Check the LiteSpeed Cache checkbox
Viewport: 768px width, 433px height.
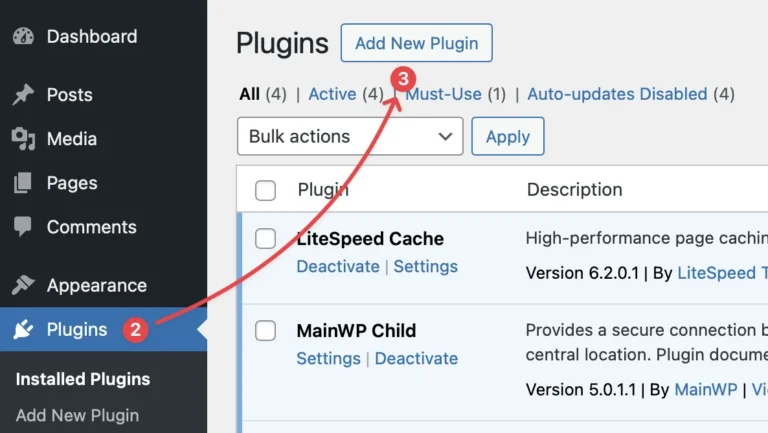265,239
